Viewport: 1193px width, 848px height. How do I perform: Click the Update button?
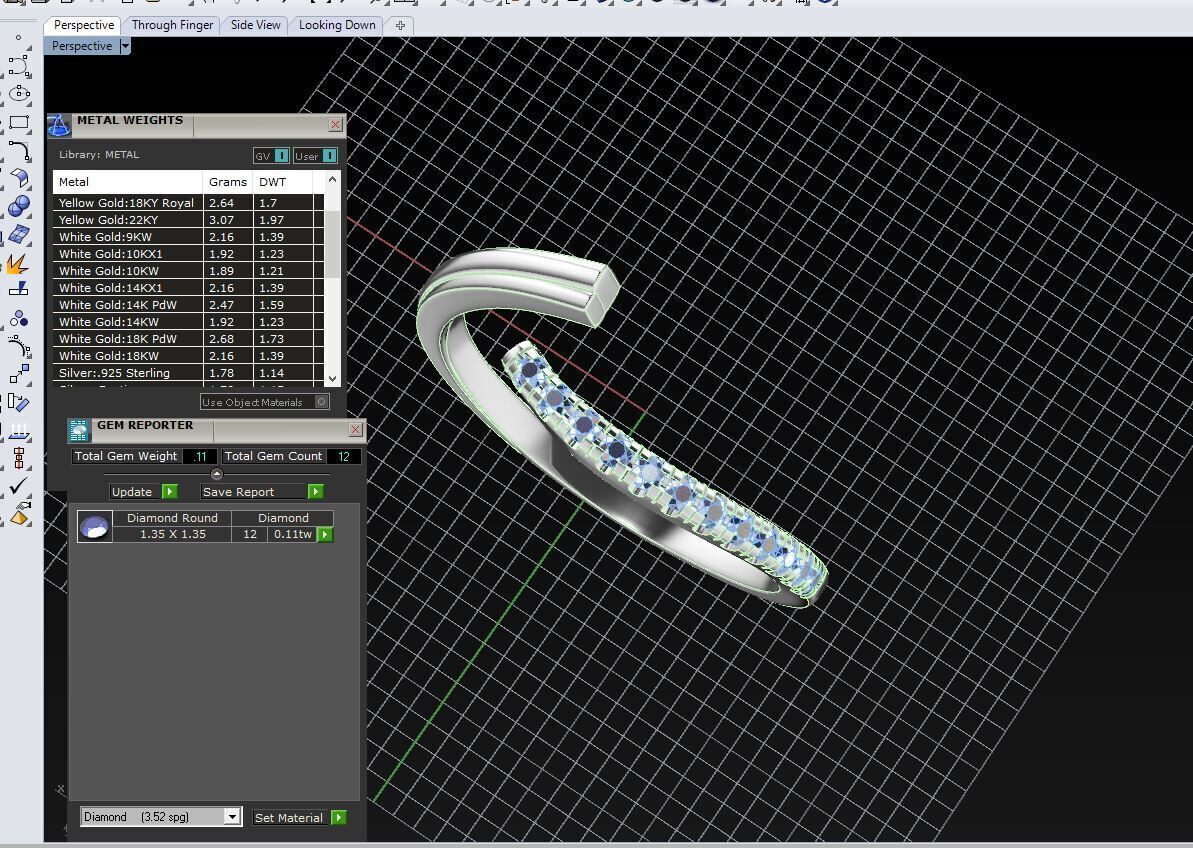pos(135,492)
